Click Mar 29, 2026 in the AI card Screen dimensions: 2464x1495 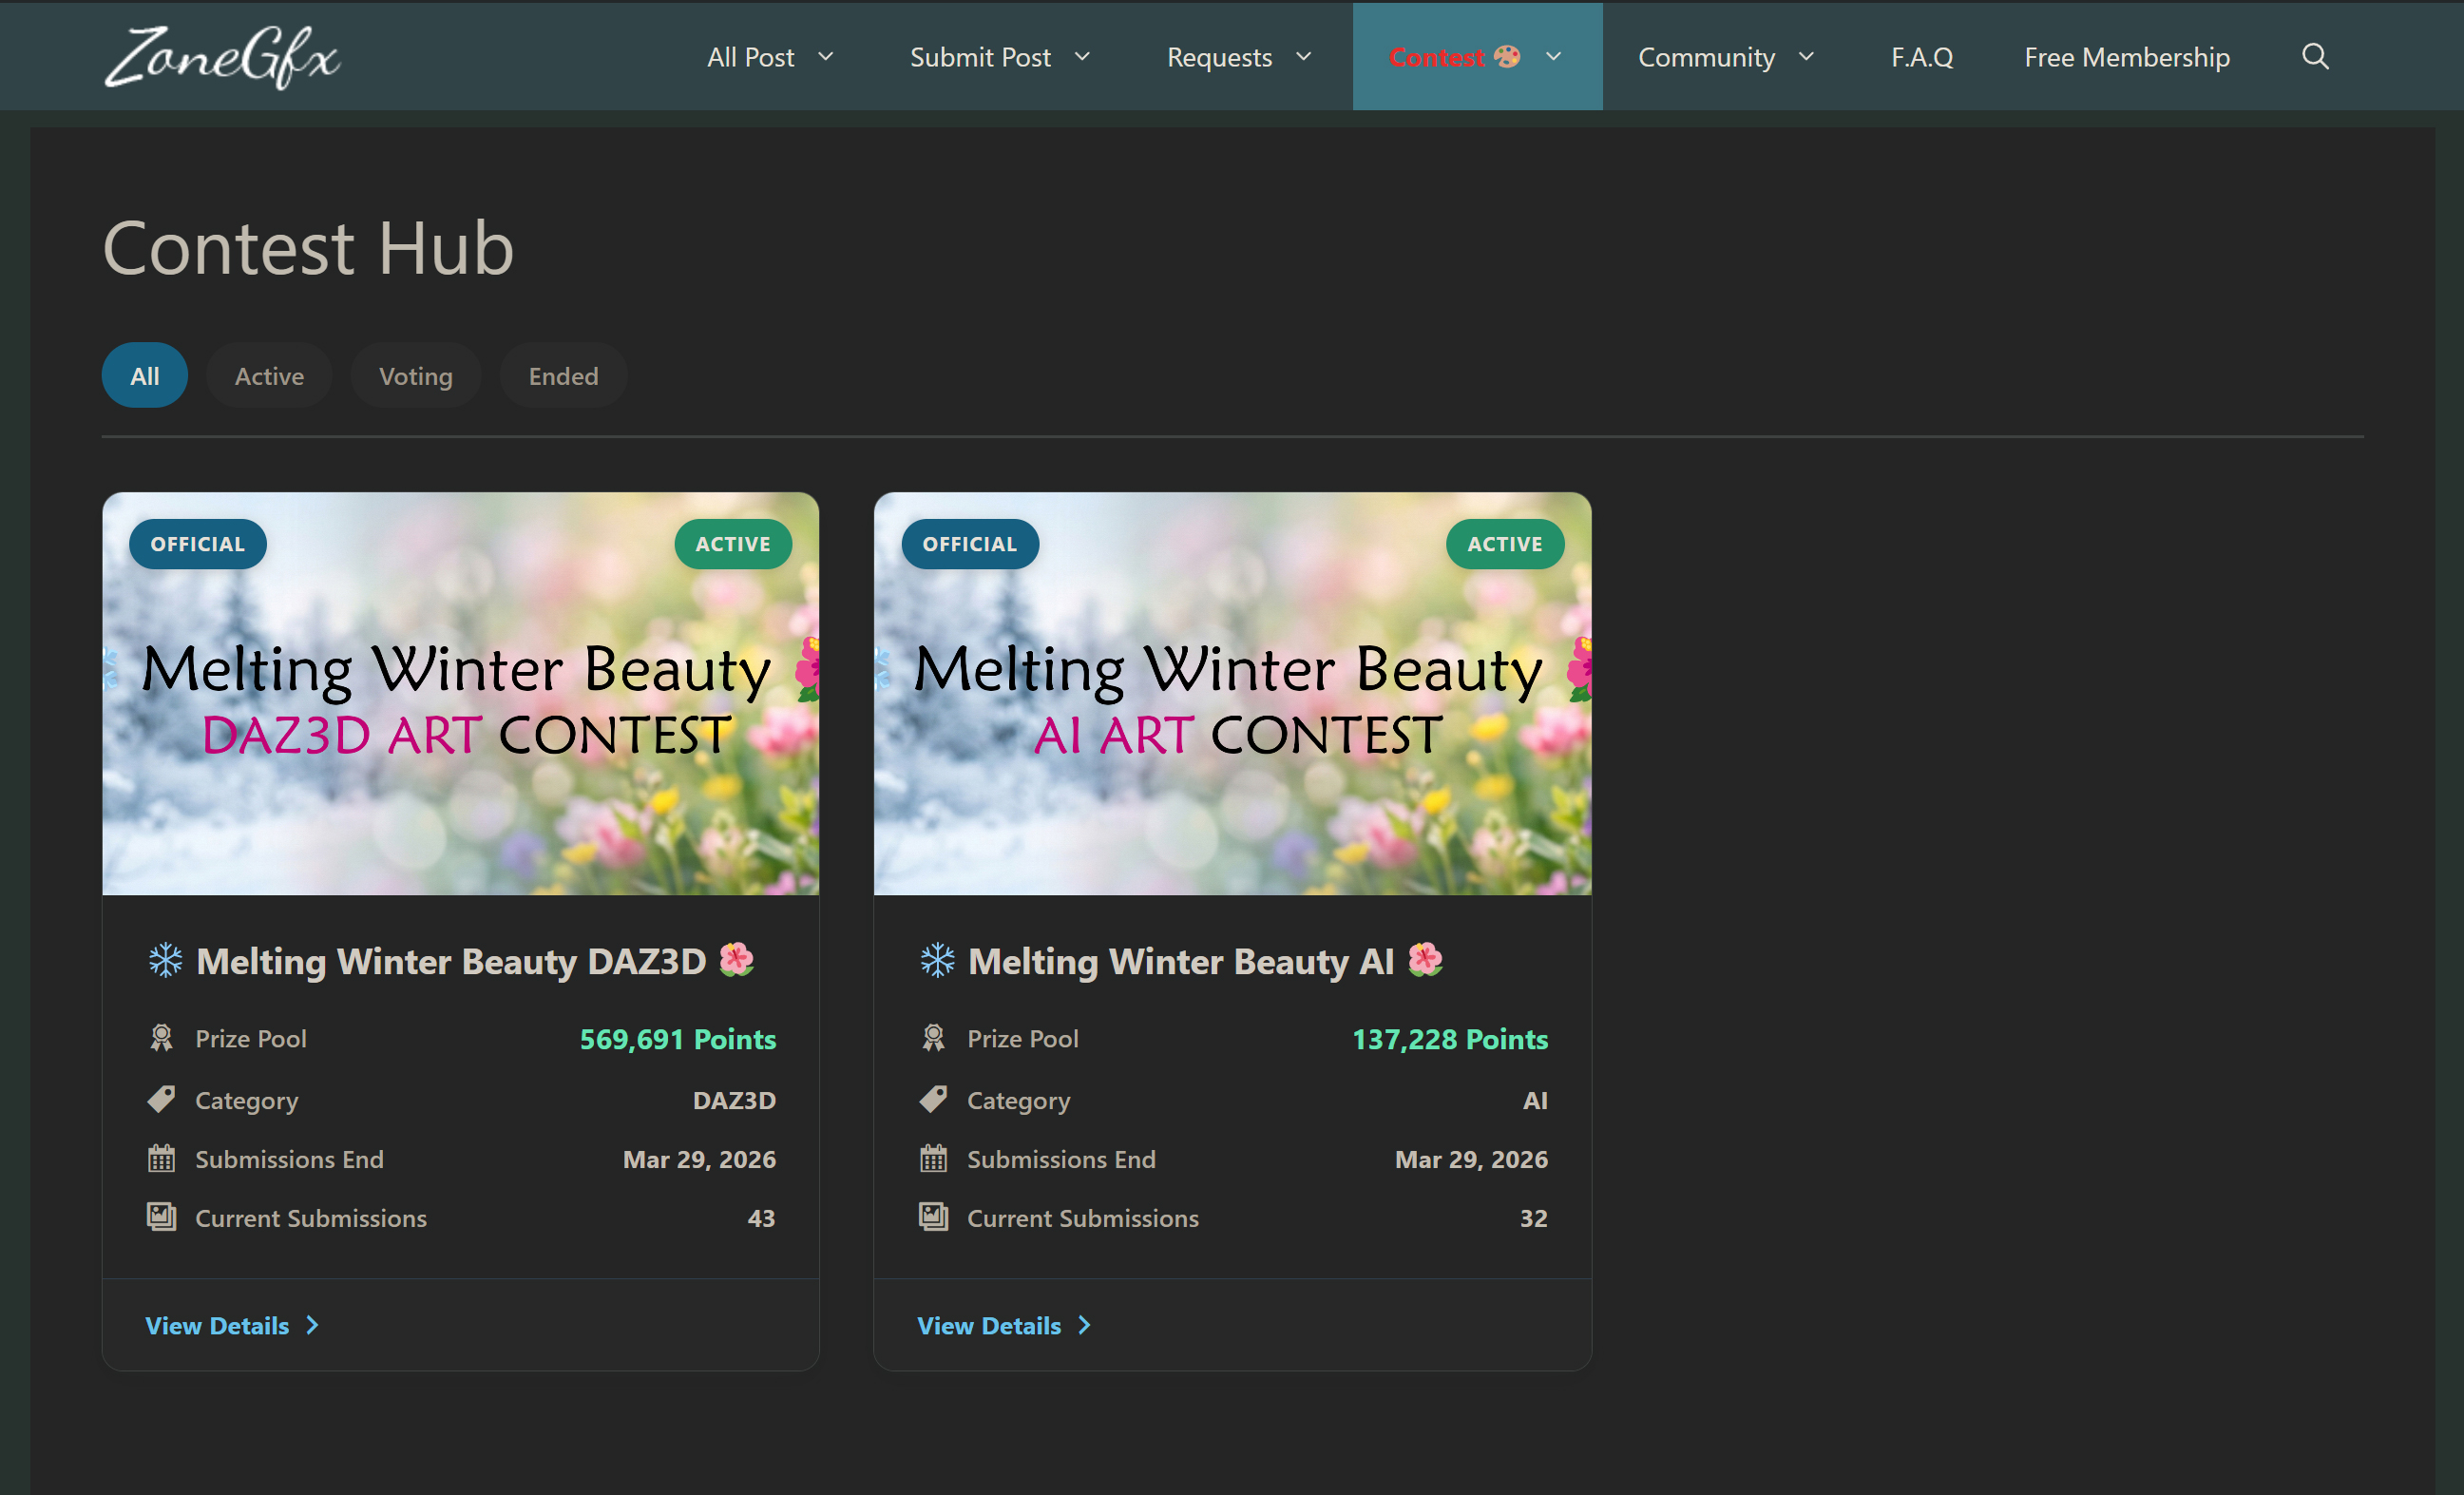point(1471,1159)
